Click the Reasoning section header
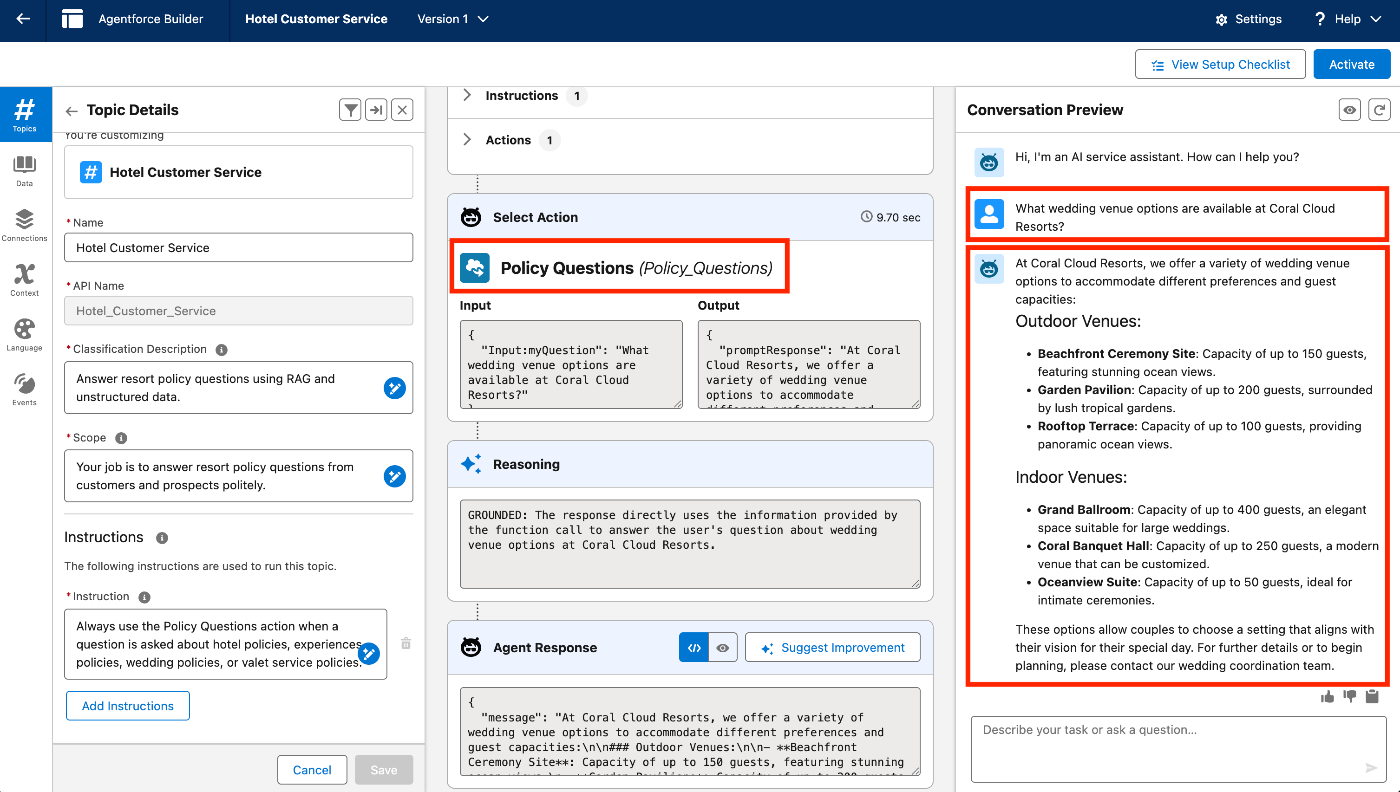 point(690,464)
